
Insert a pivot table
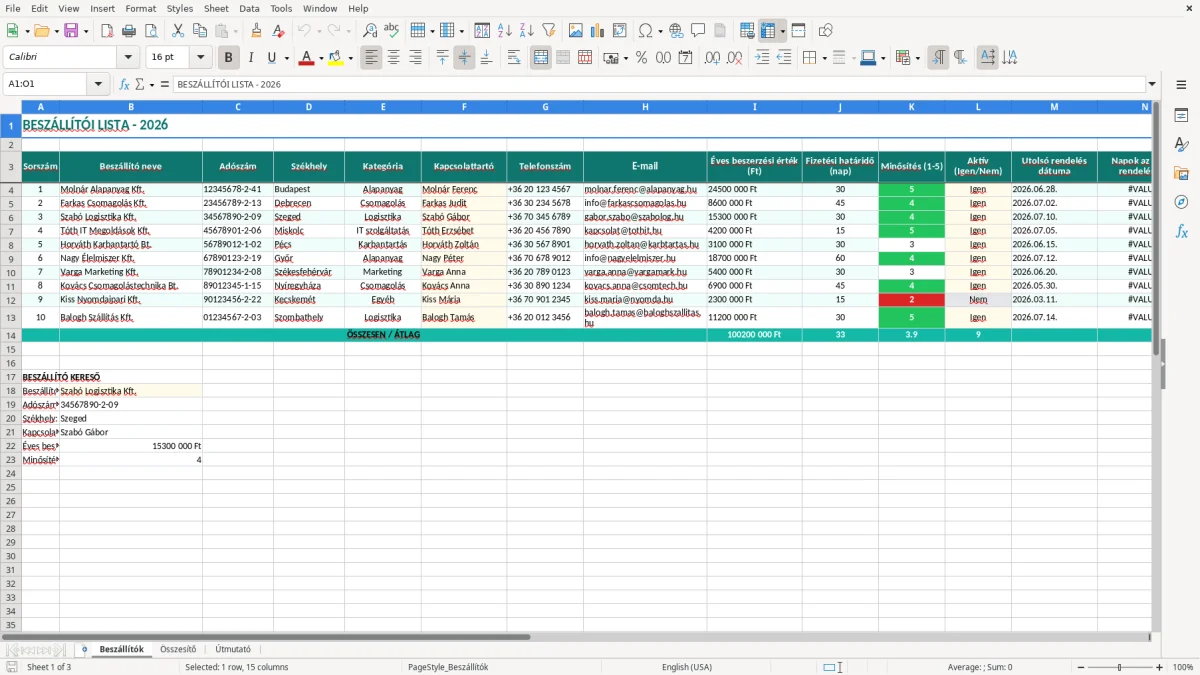click(620, 31)
